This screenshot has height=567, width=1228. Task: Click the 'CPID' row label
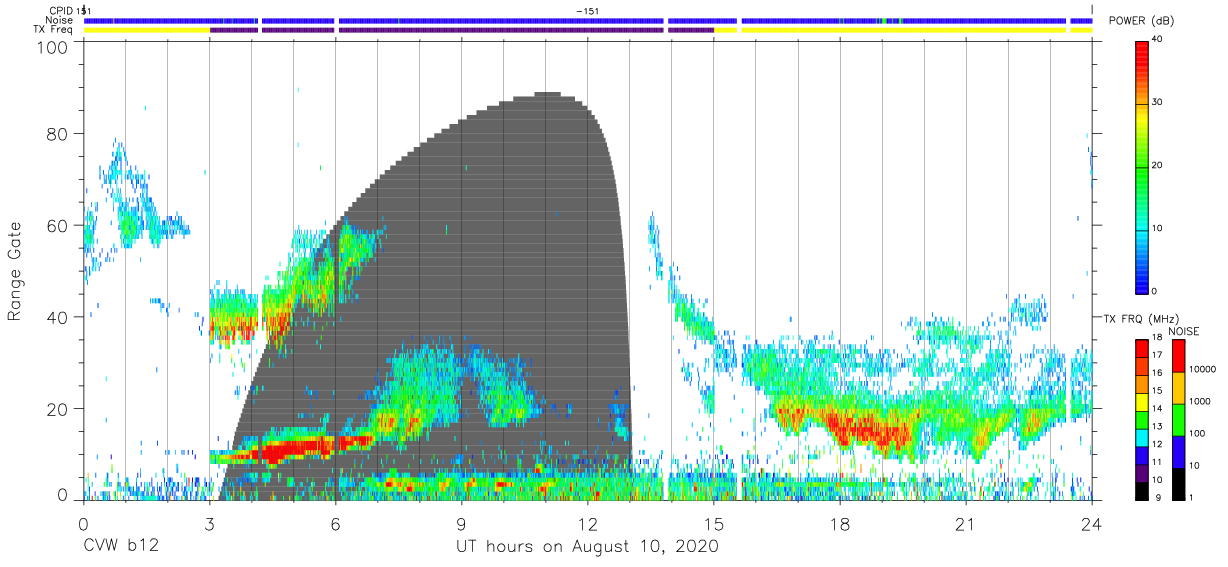point(61,10)
